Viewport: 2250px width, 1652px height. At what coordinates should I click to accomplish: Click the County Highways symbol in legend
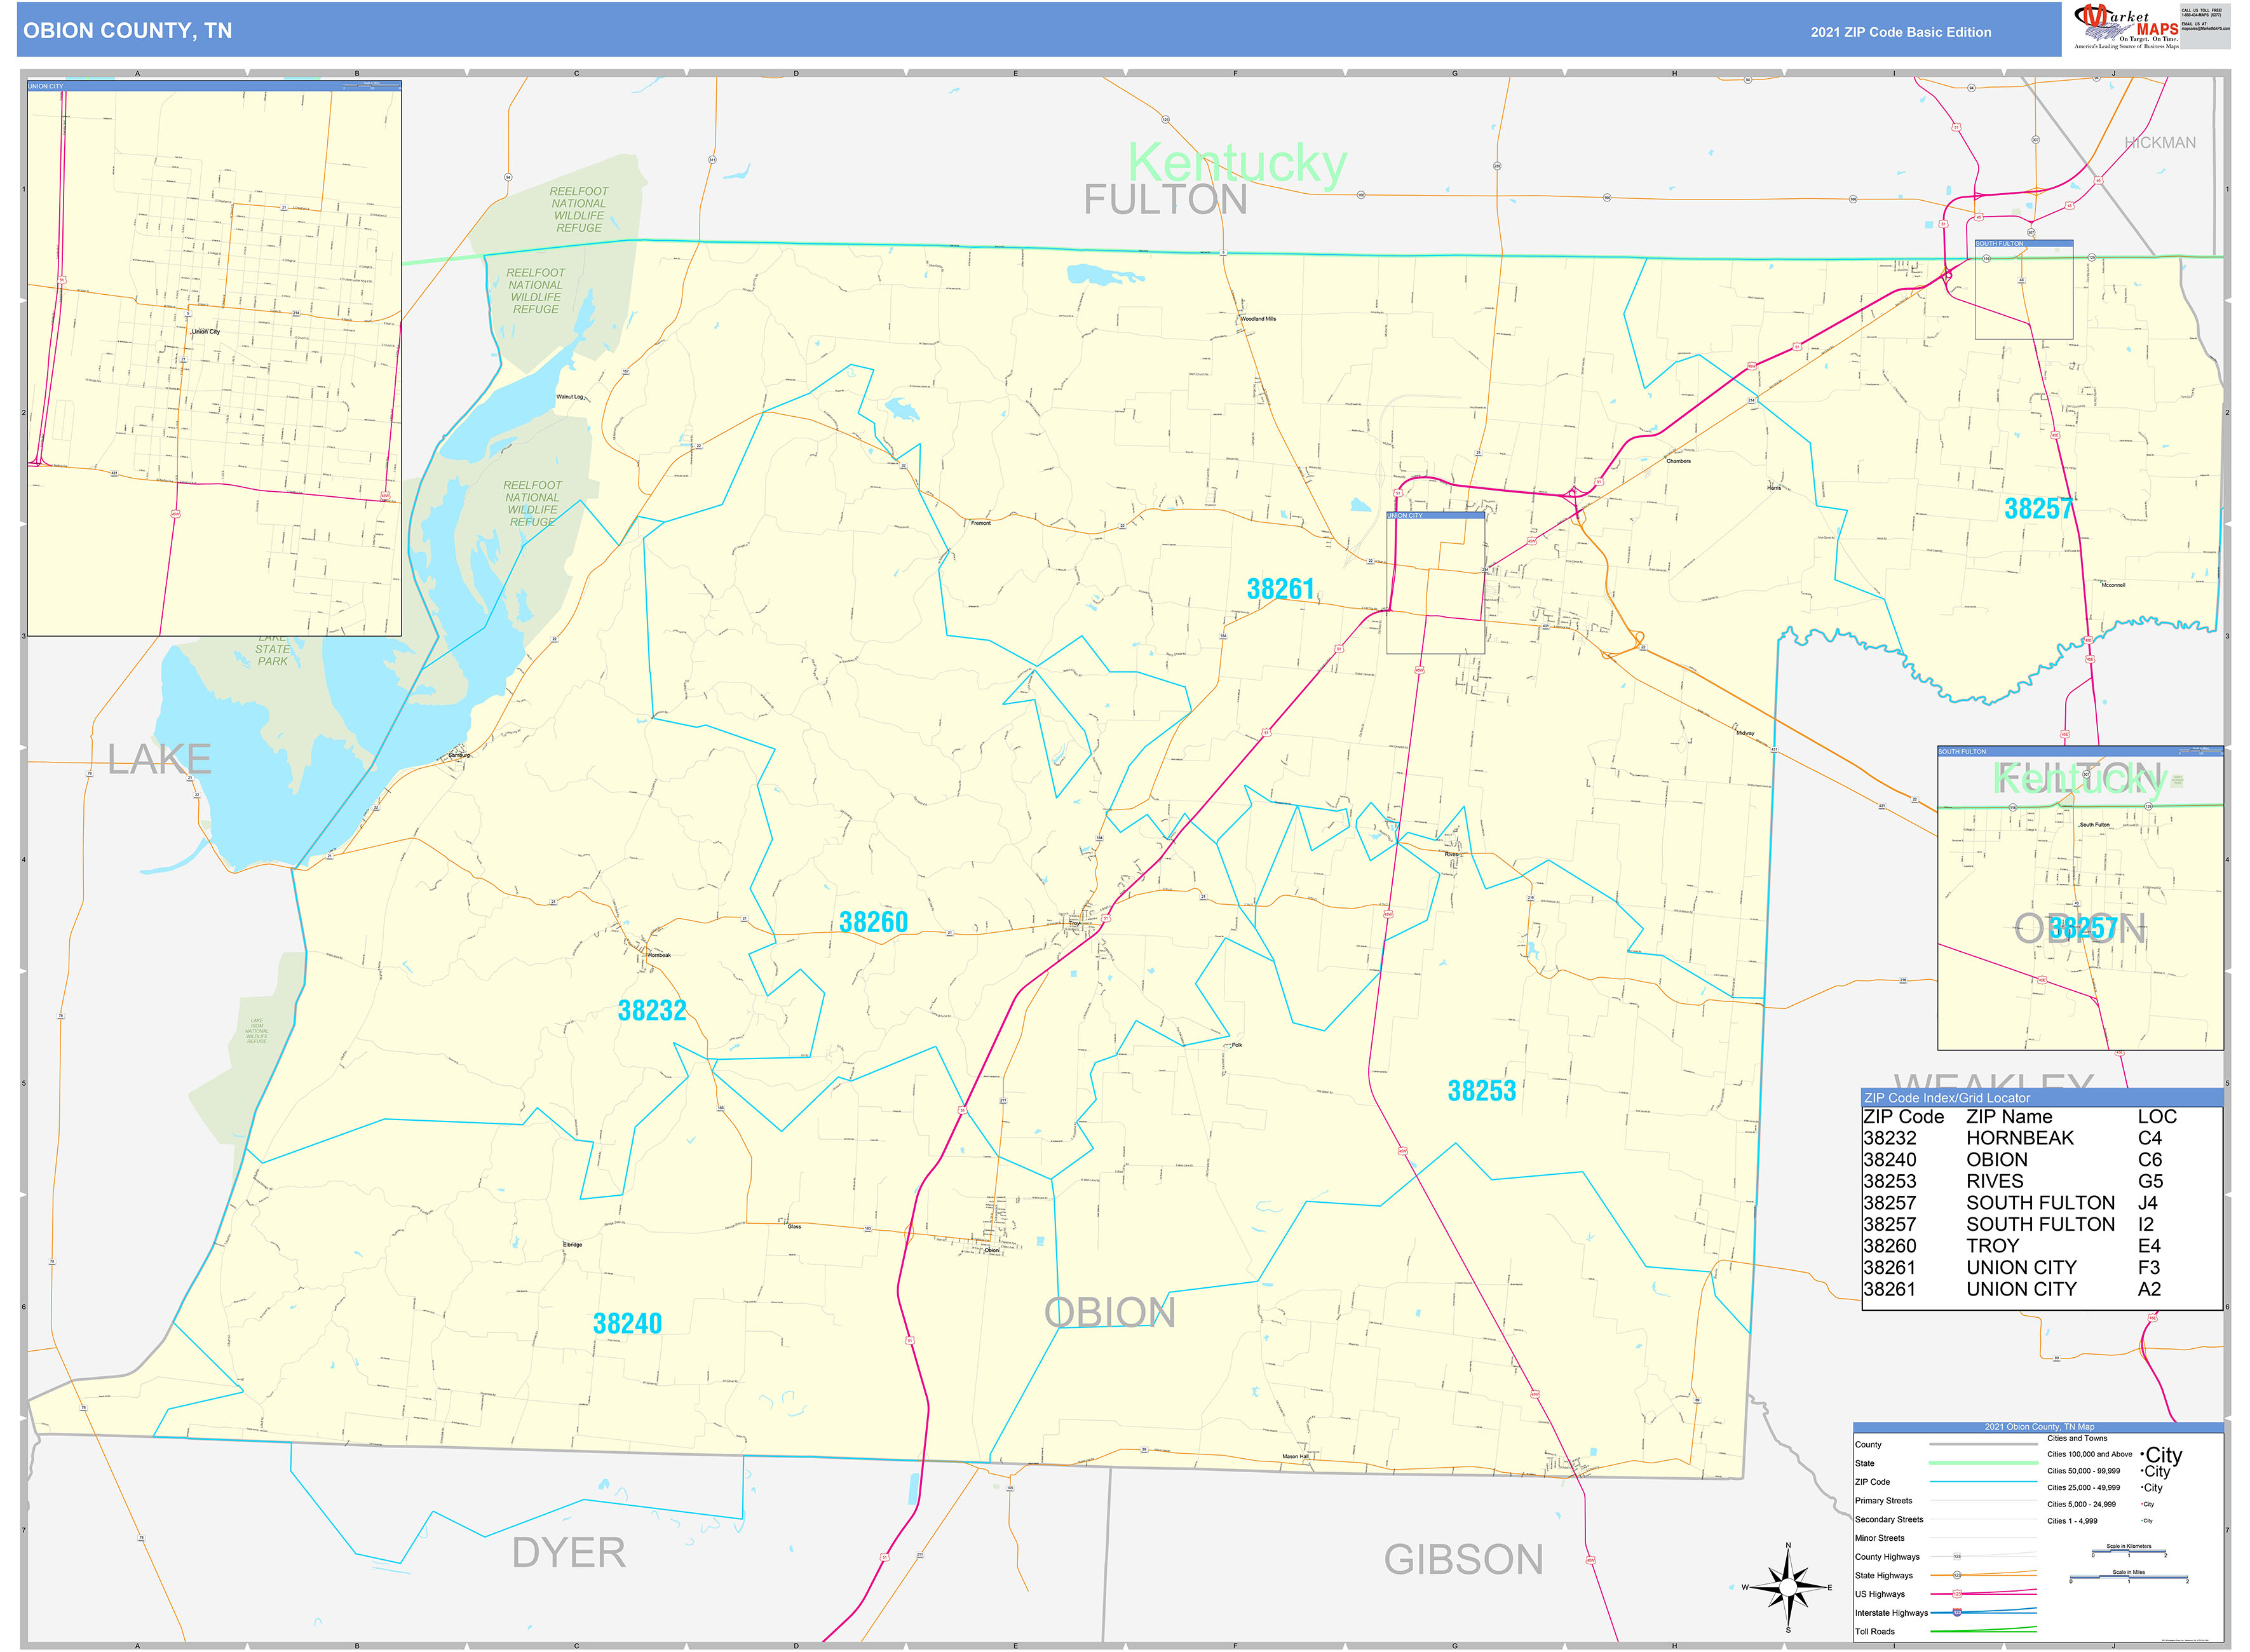[1958, 1556]
